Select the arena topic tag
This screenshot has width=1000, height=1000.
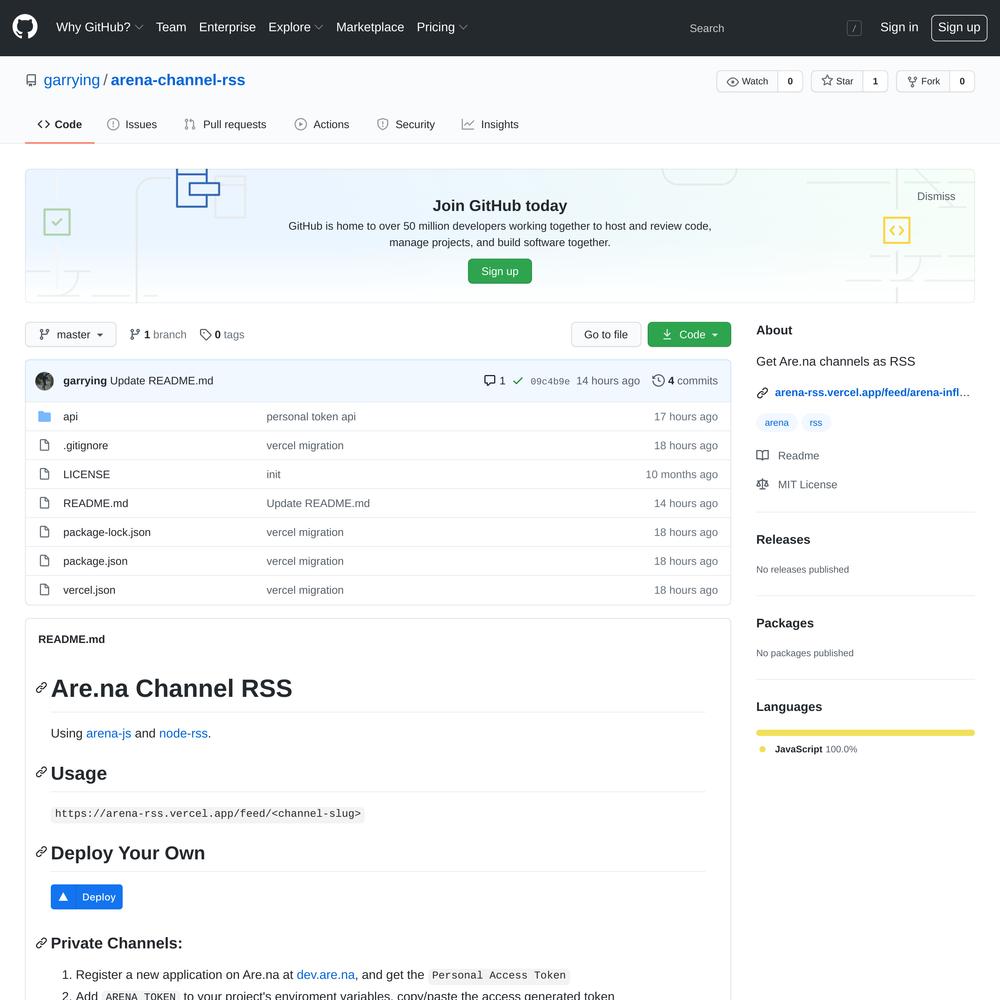click(x=776, y=423)
